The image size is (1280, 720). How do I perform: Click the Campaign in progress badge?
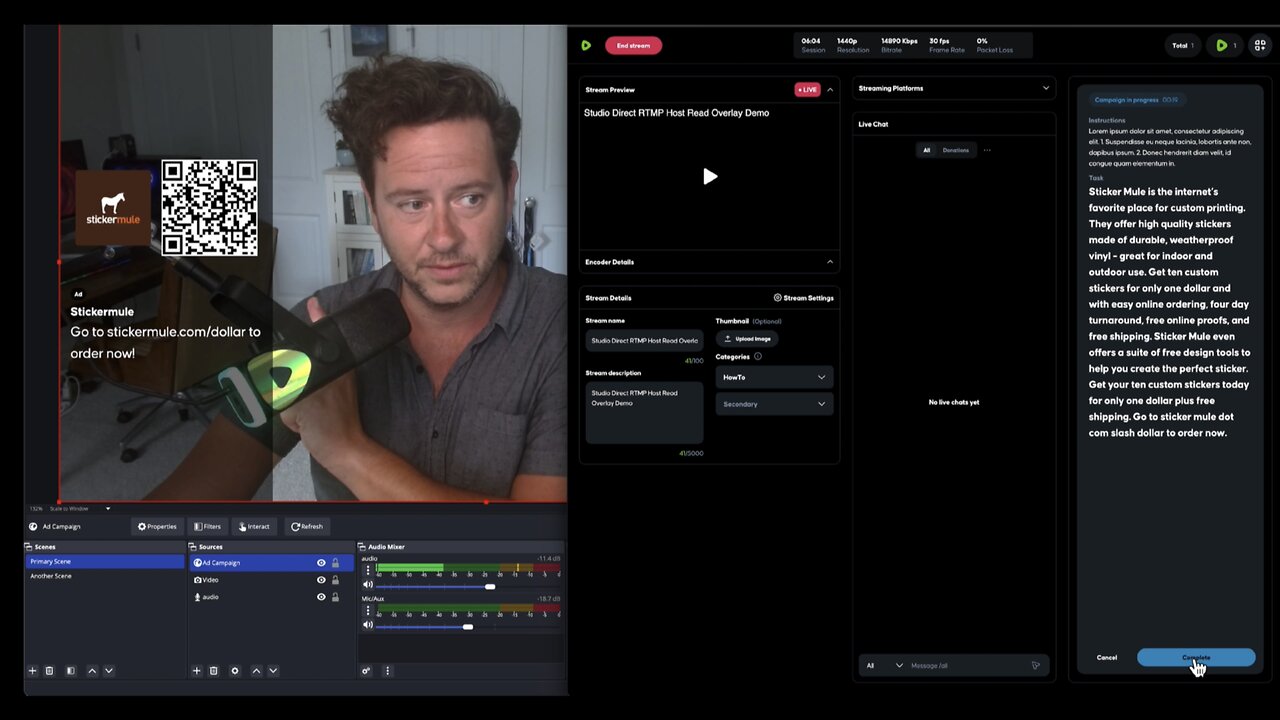pos(1136,100)
